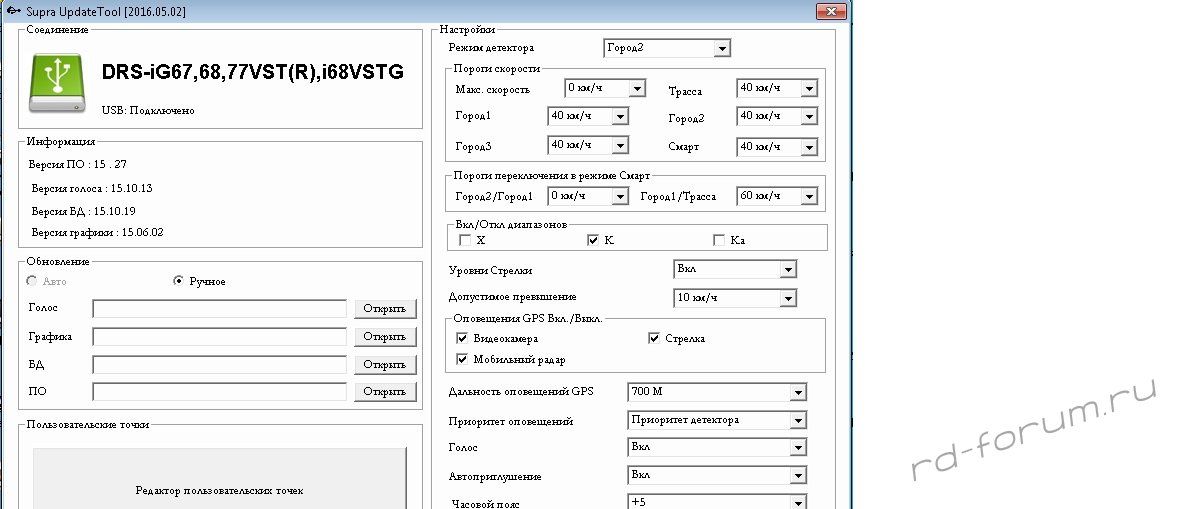The width and height of the screenshot is (1185, 509).
Task: Click the USB app icon in title bar
Action: click(13, 11)
